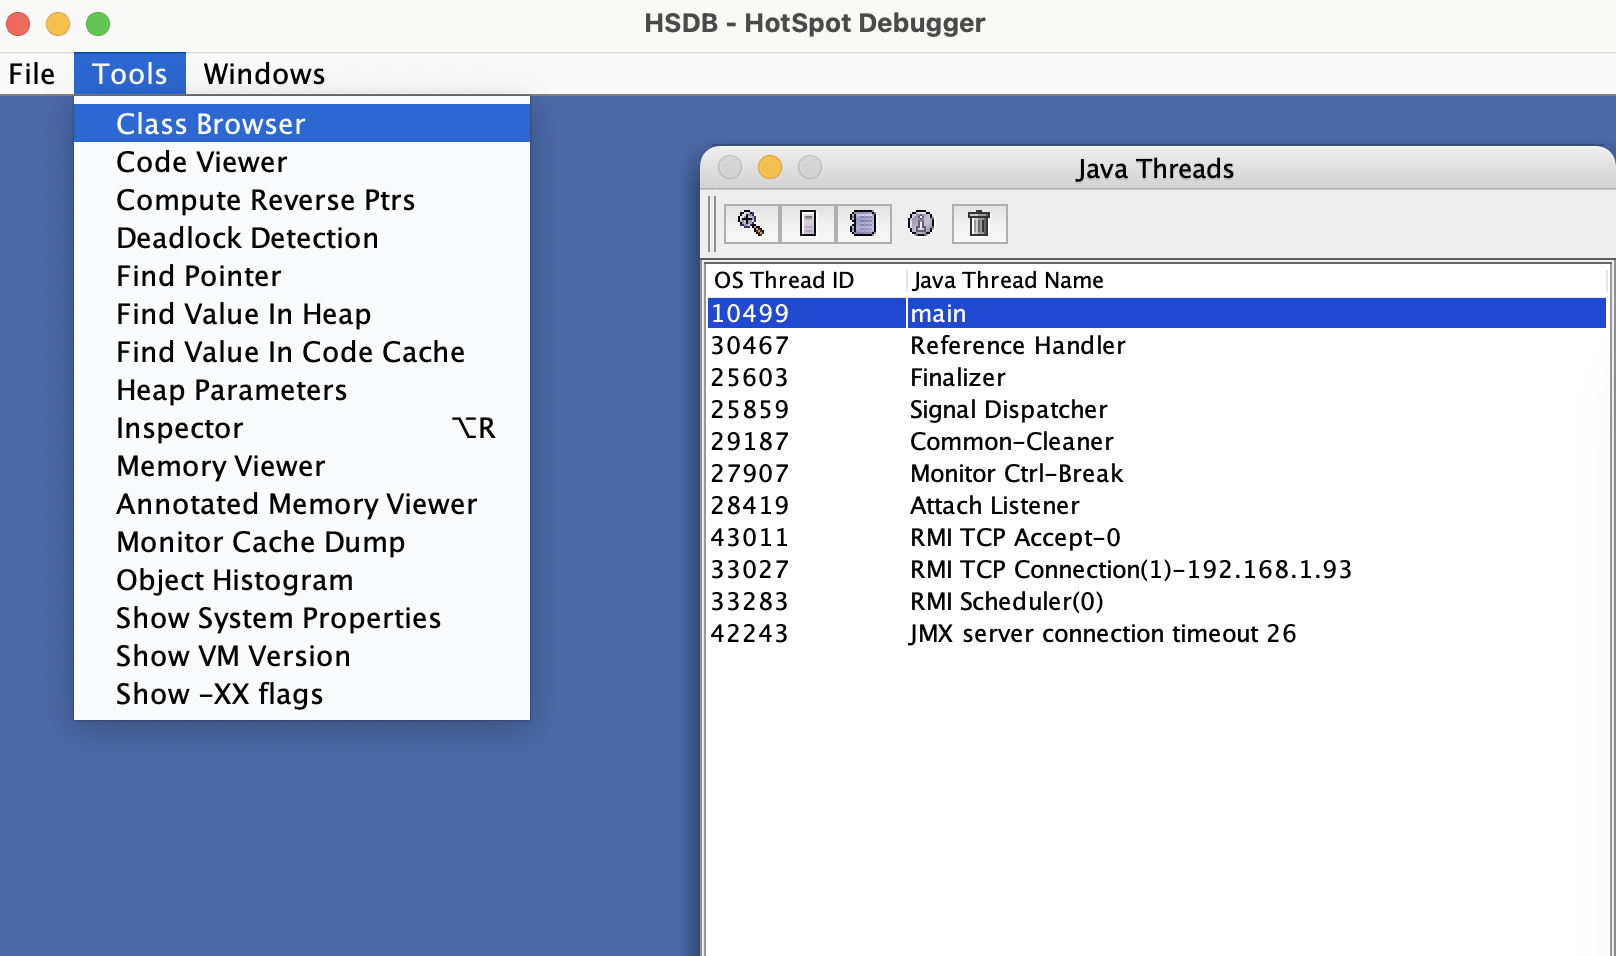This screenshot has height=956, width=1616.
Task: Select JMX server connection timeout 26 thread
Action: (1157, 633)
